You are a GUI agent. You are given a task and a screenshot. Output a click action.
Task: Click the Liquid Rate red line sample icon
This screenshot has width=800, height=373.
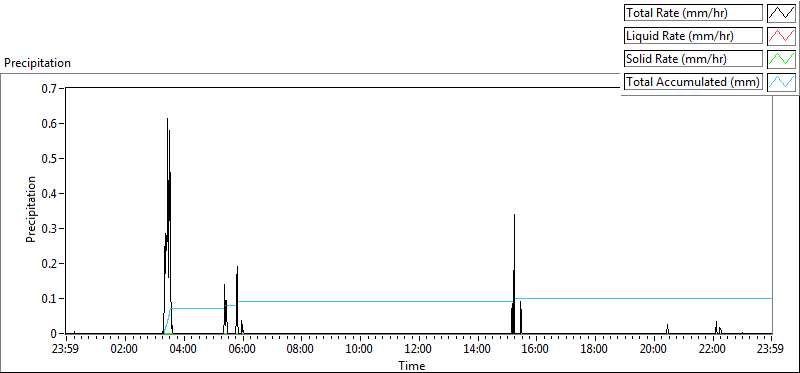[x=781, y=36]
